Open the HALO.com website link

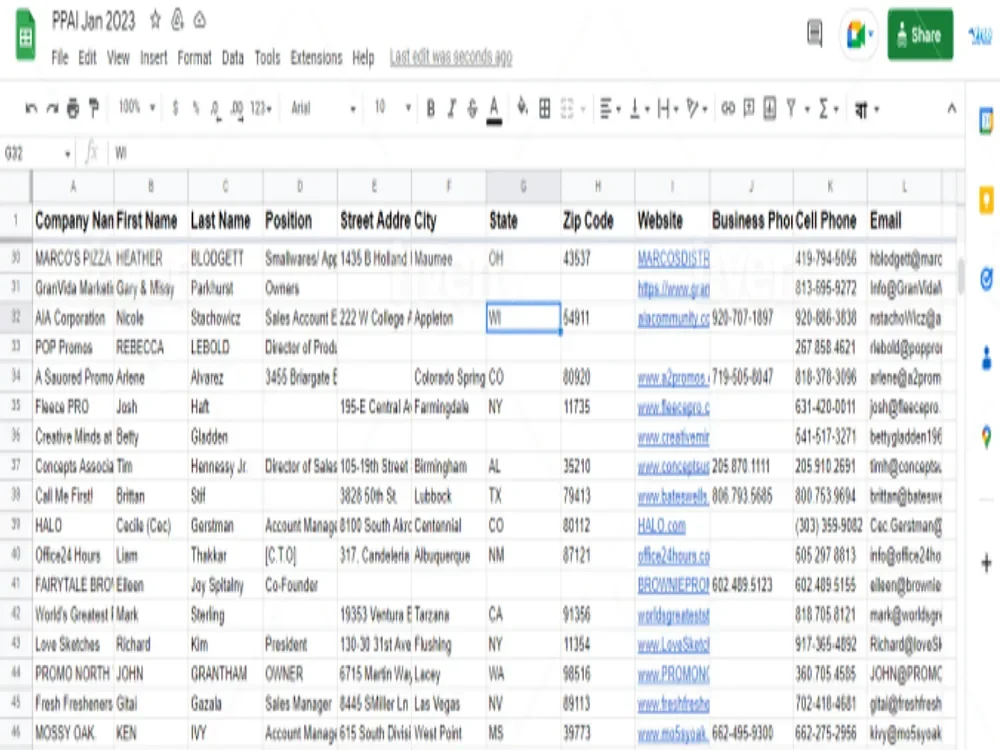coord(661,526)
